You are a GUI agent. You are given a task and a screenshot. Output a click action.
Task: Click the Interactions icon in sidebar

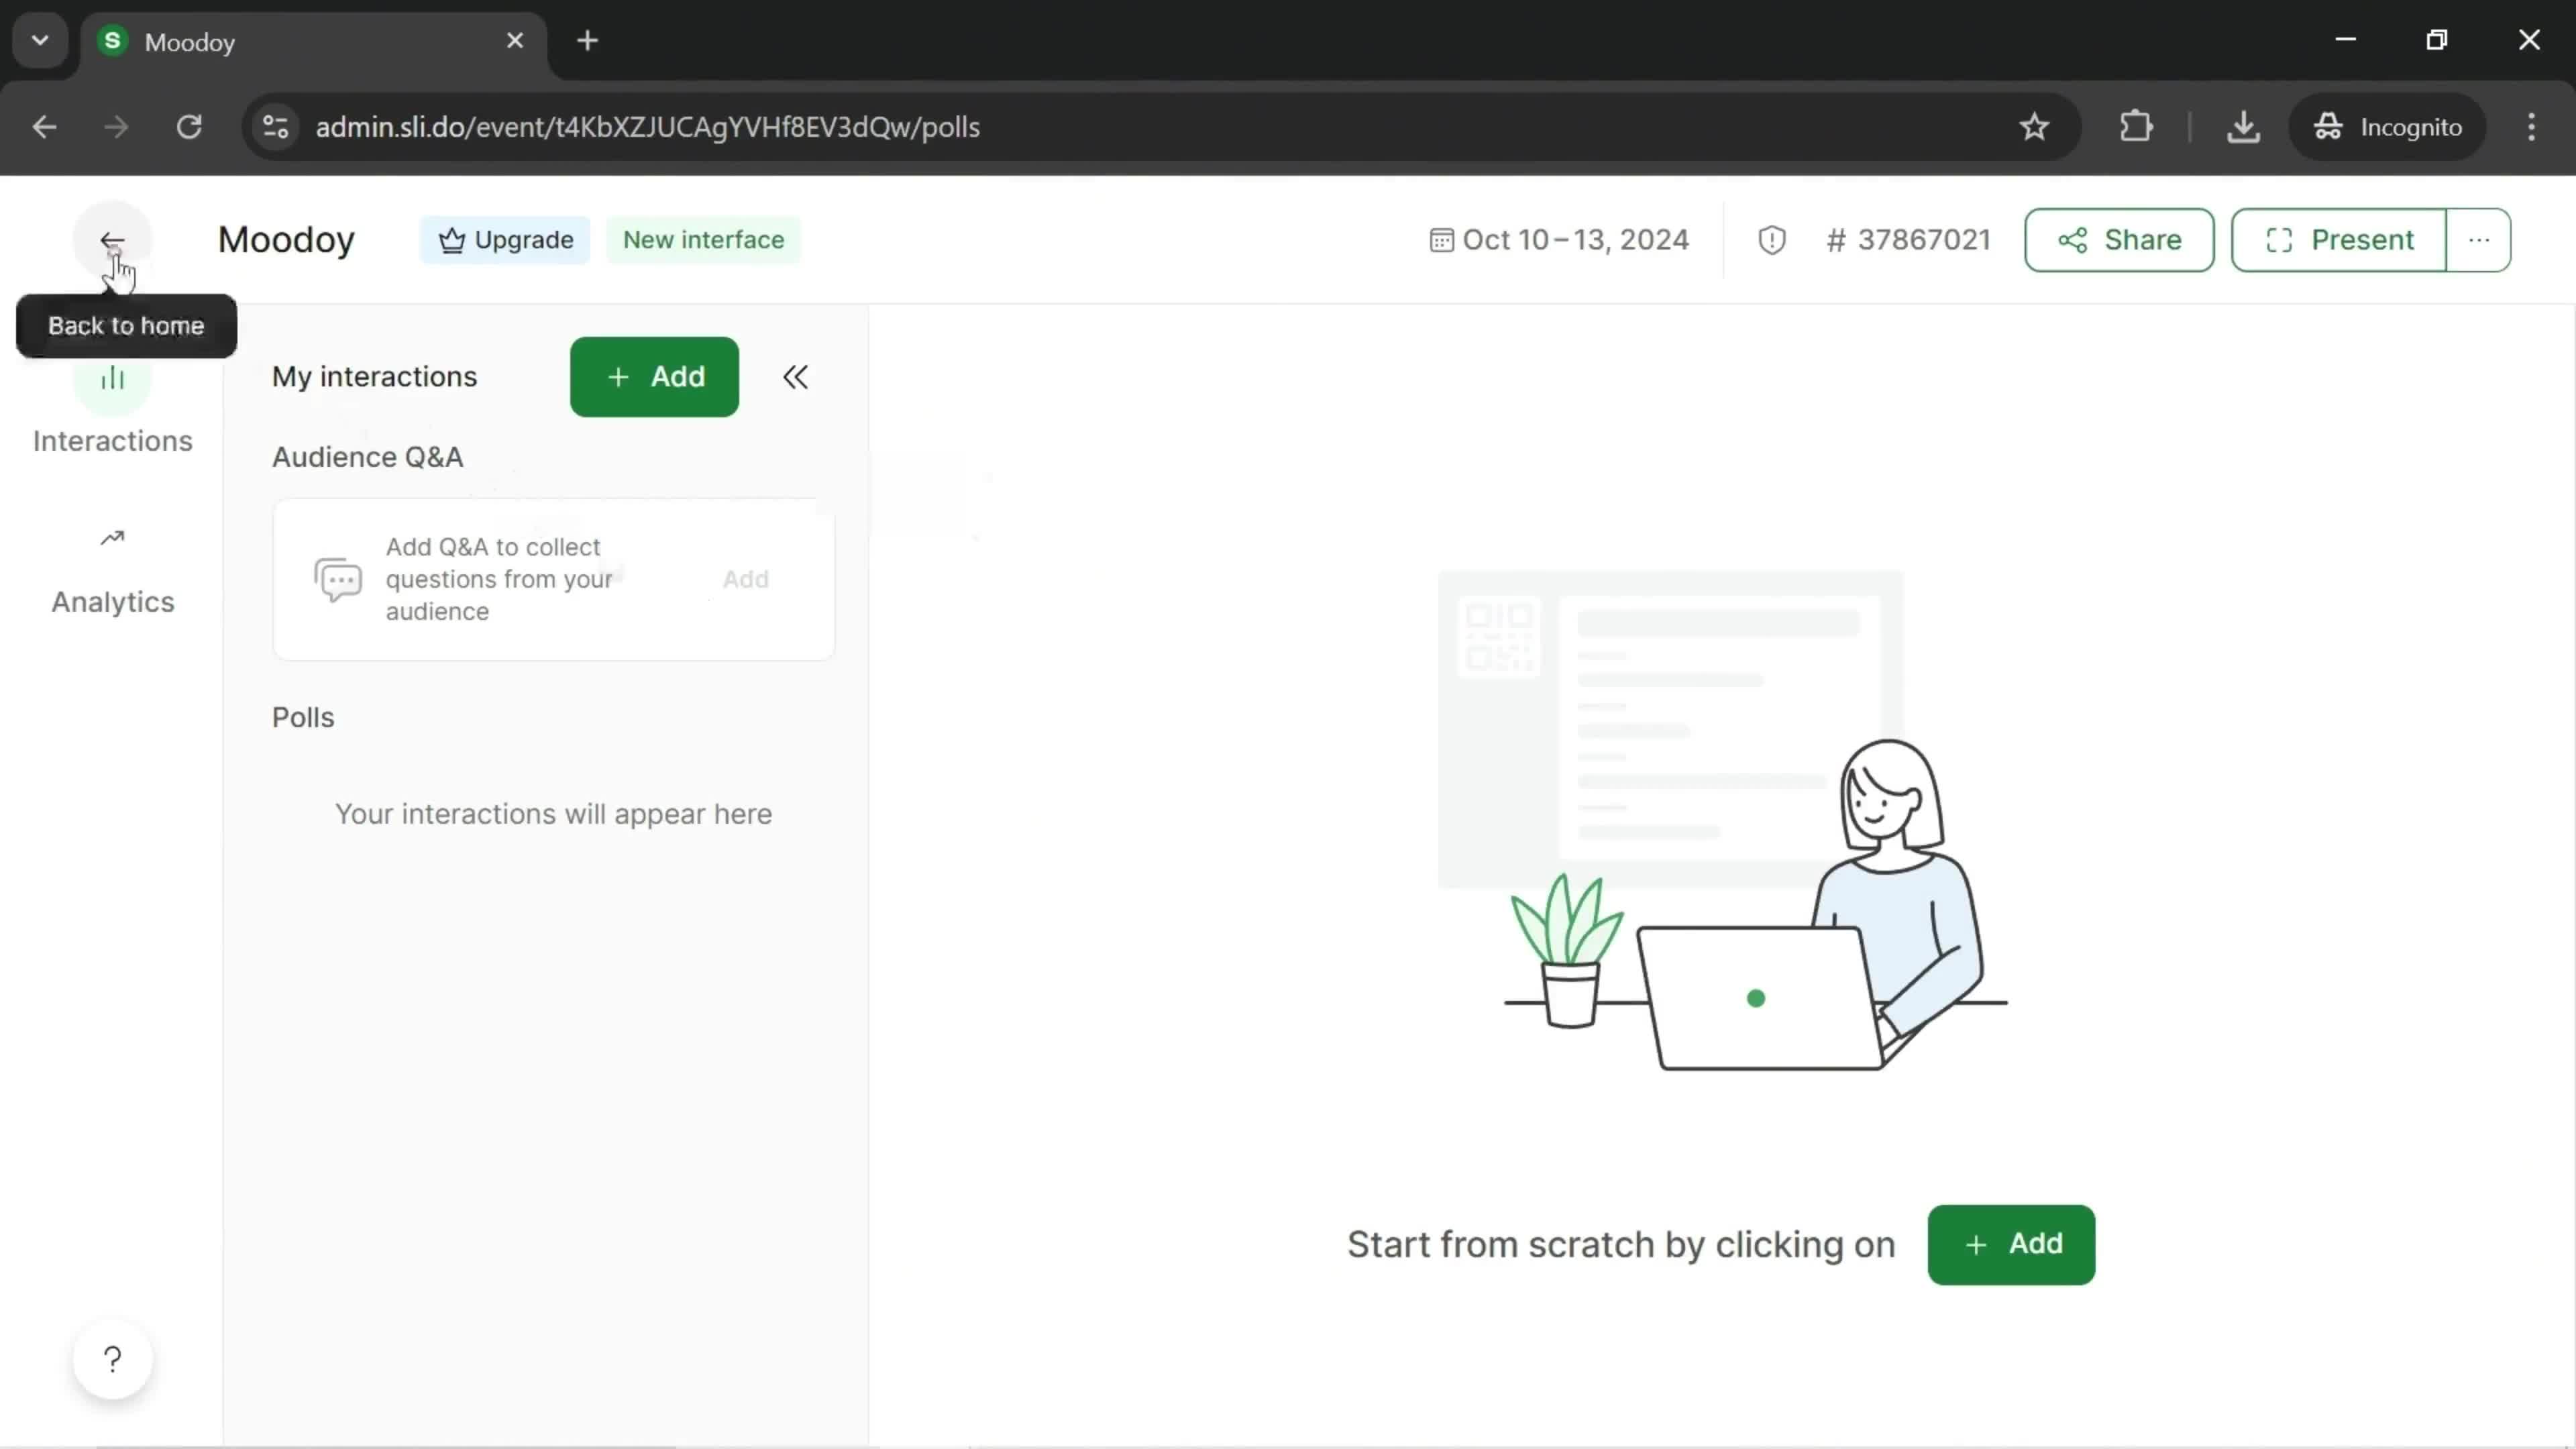[x=111, y=377]
